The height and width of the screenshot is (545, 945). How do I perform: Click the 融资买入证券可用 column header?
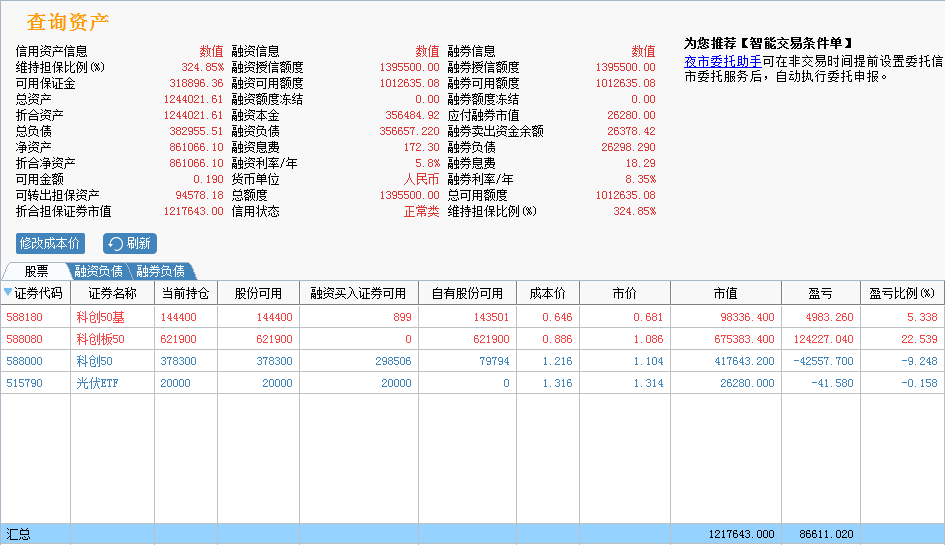click(x=359, y=293)
